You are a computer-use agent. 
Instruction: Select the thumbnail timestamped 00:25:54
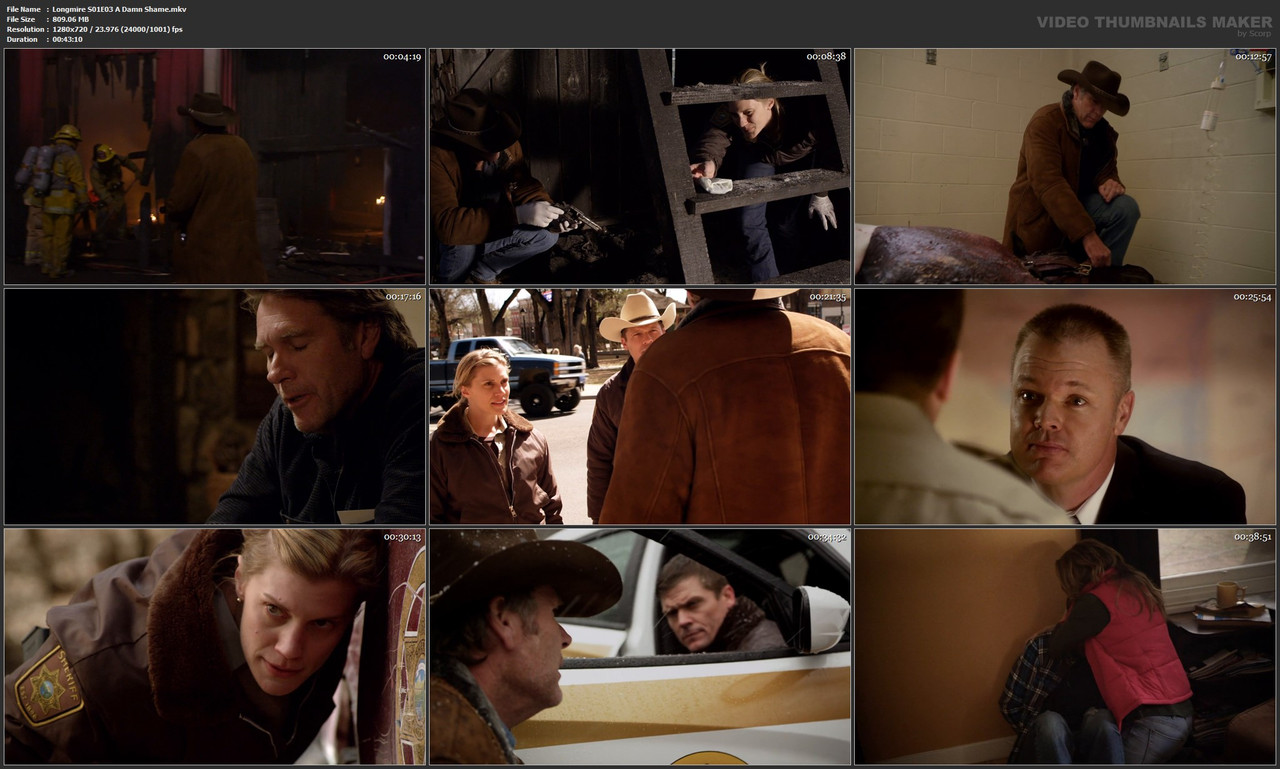1065,407
